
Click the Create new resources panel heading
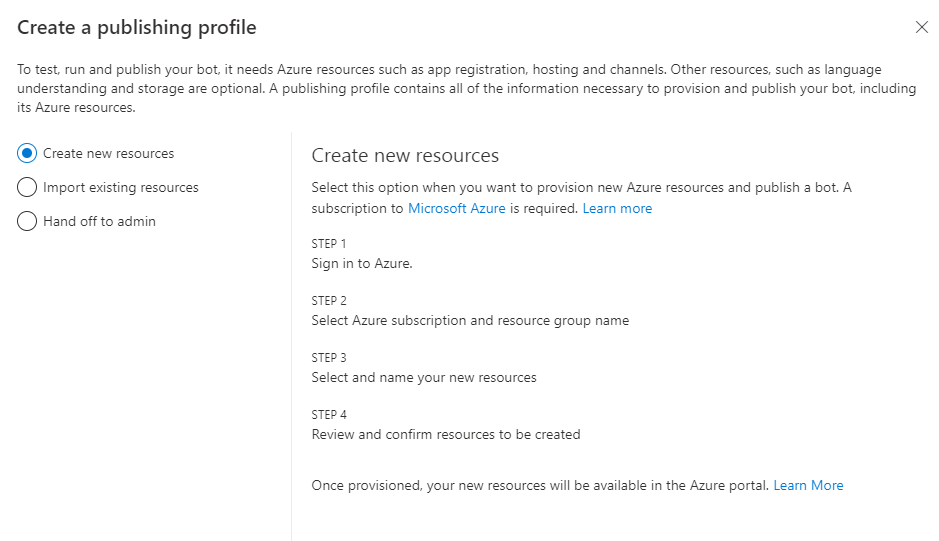click(405, 156)
